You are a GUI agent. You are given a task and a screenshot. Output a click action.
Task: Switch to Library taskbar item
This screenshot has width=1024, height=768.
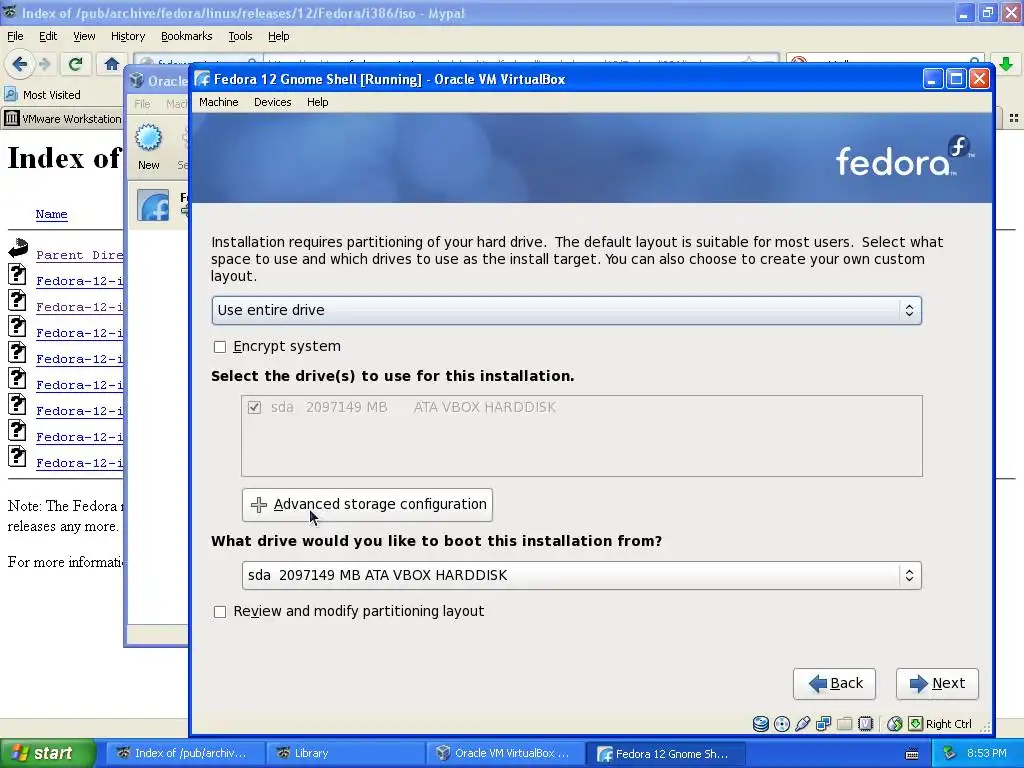coord(345,753)
